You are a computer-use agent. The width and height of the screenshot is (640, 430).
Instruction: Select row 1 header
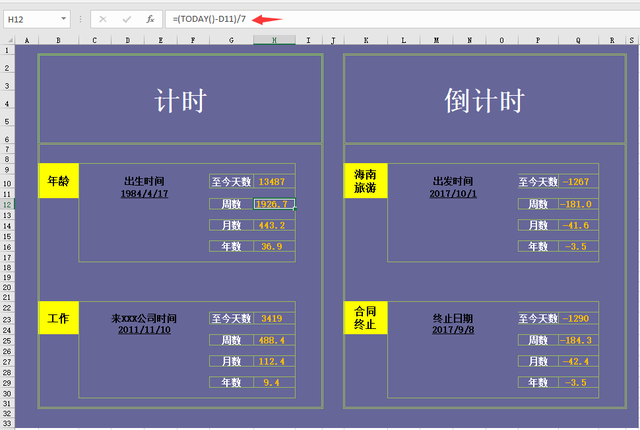(x=7, y=51)
